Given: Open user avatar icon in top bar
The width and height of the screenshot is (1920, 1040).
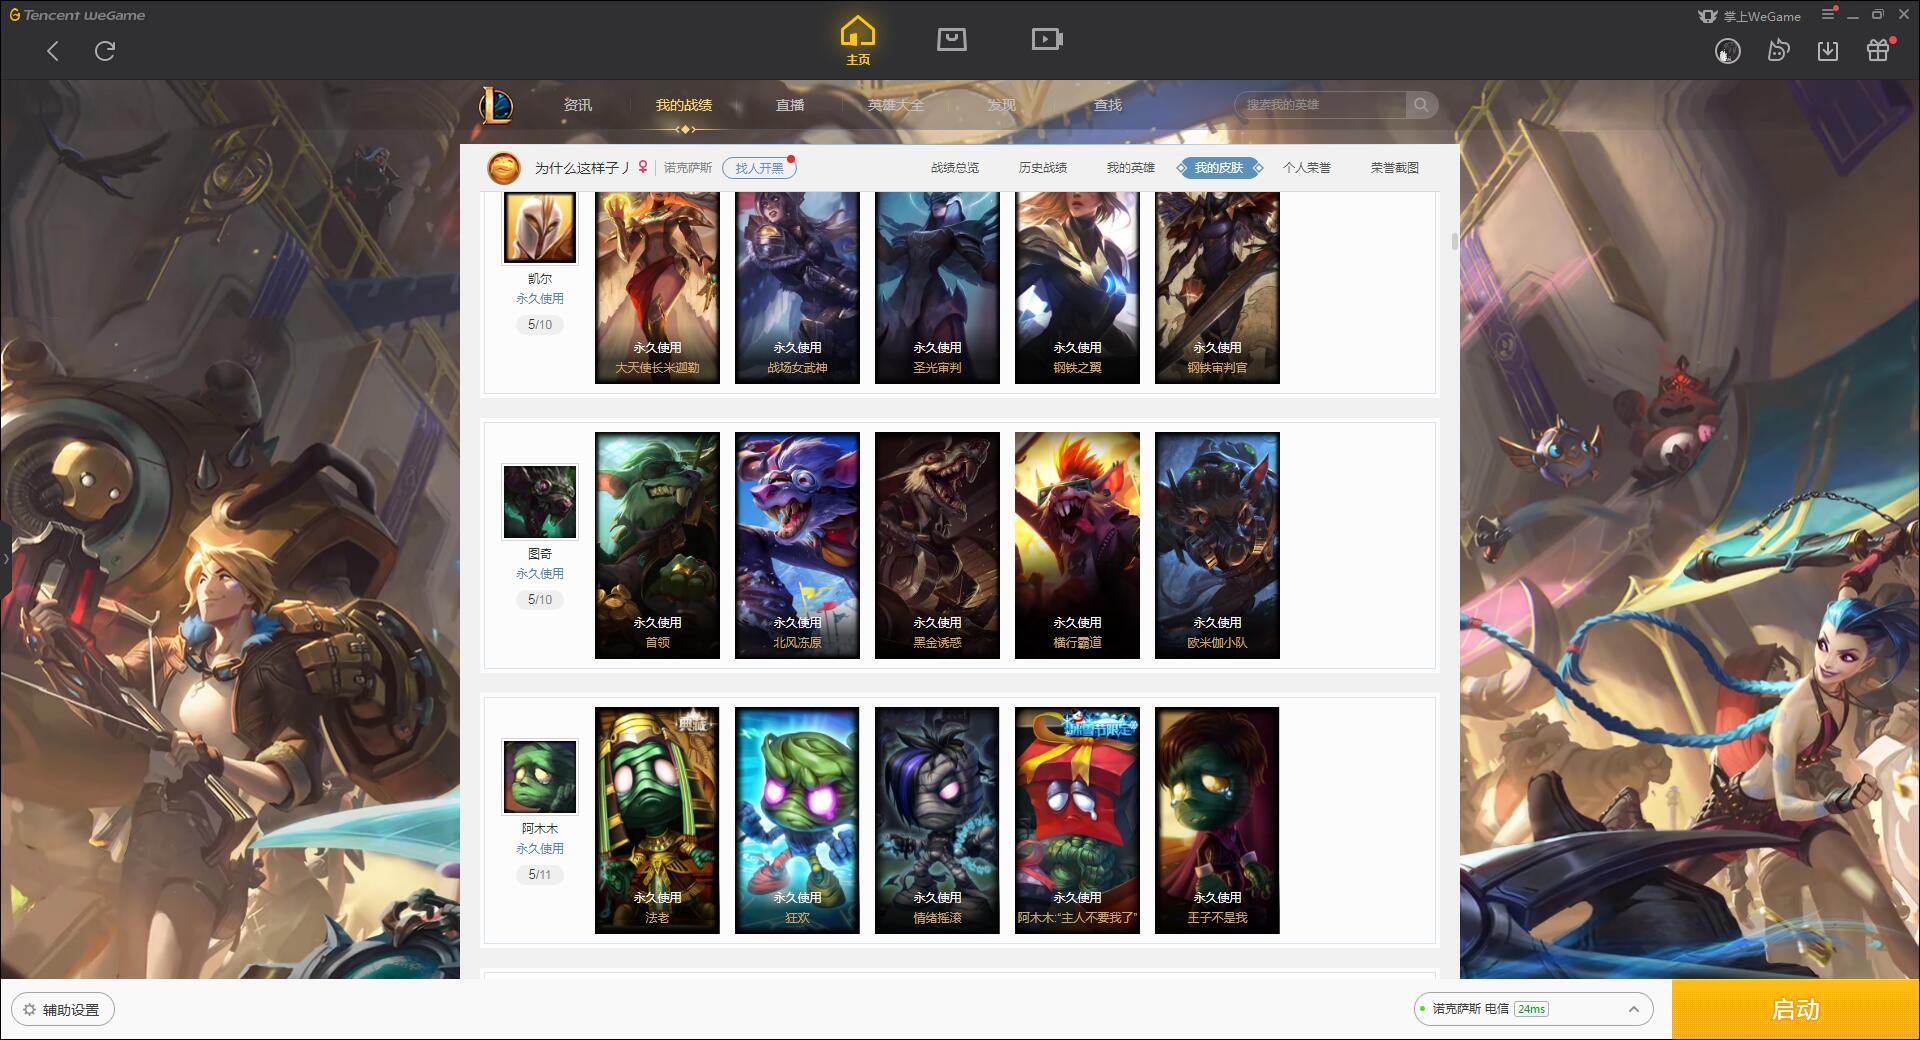Looking at the screenshot, I should click(x=1728, y=51).
